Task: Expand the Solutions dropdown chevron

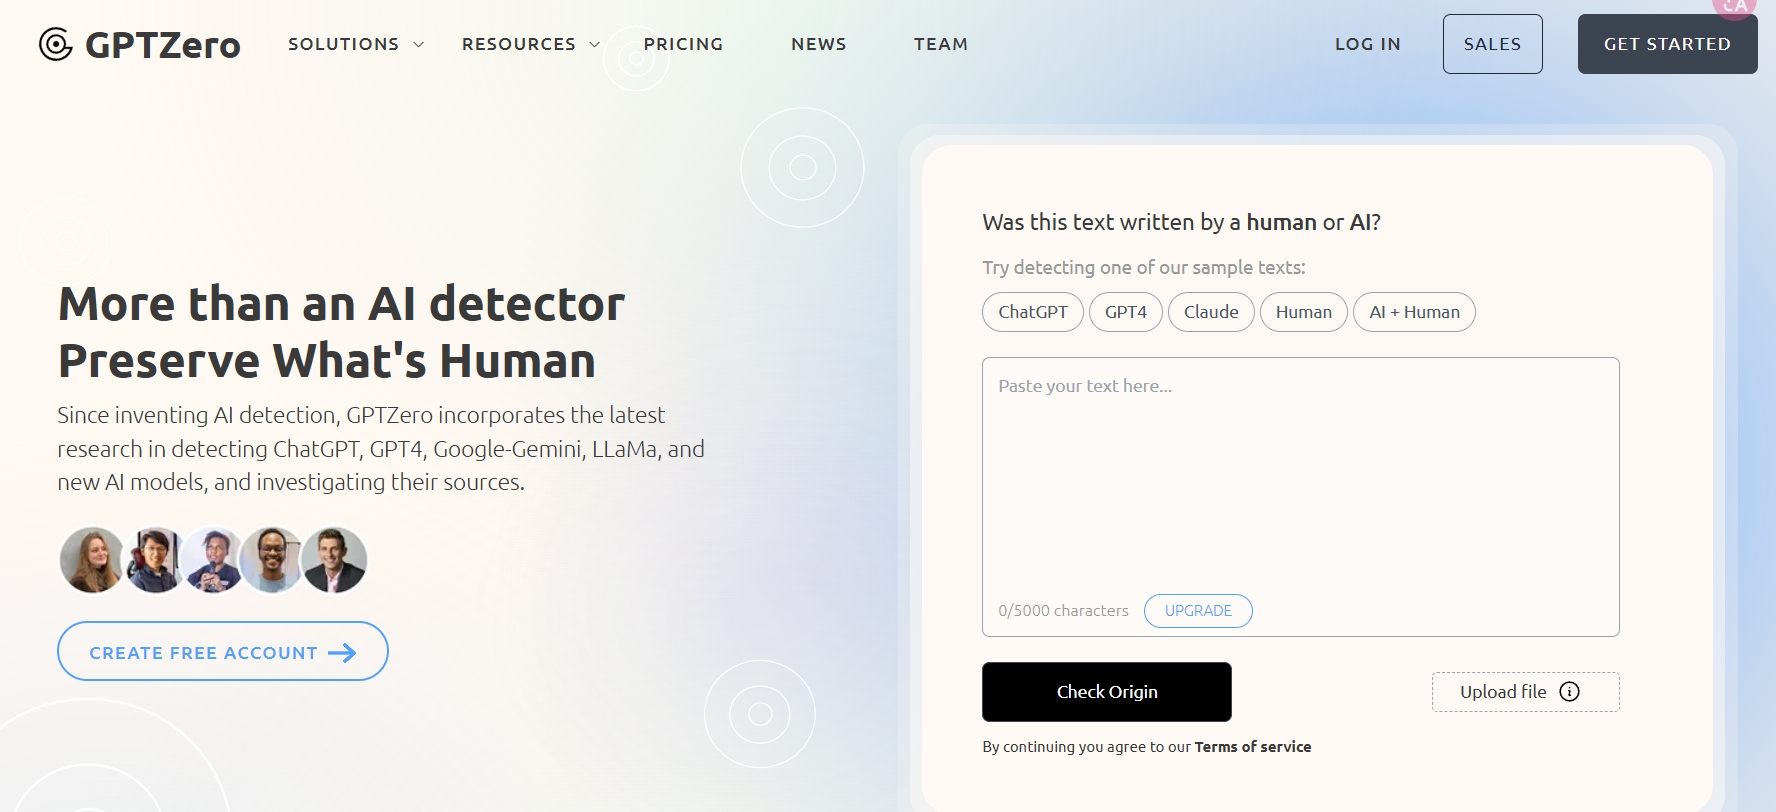Action: tap(419, 45)
